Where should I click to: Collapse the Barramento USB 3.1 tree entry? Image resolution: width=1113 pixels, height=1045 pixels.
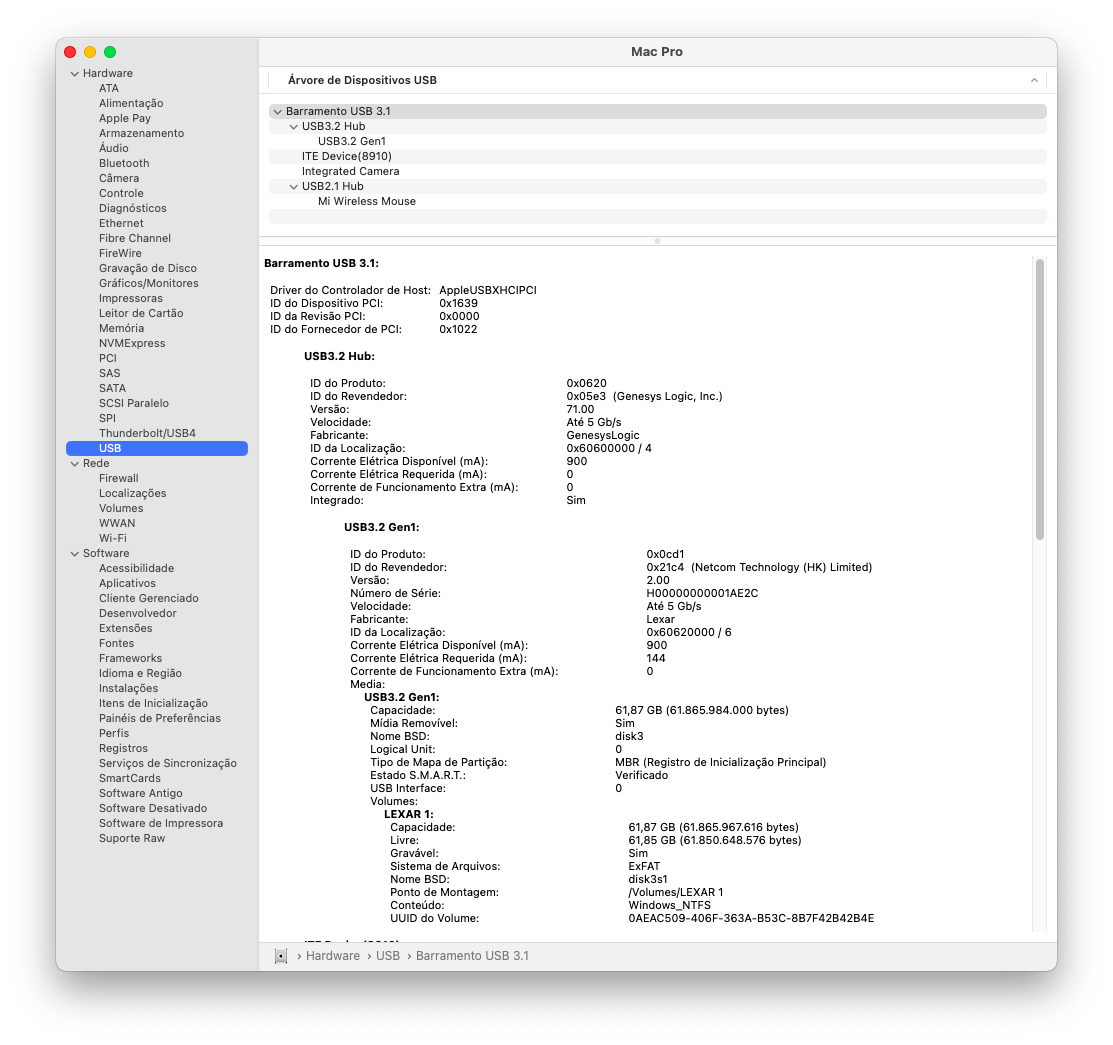277,111
